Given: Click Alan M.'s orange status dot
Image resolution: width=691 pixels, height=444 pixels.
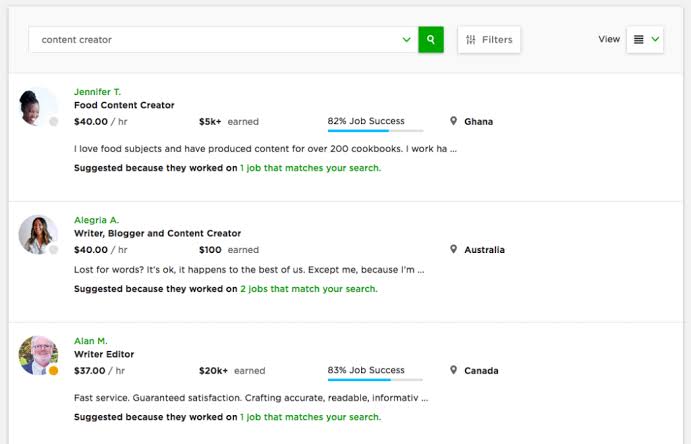Looking at the screenshot, I should (53, 370).
